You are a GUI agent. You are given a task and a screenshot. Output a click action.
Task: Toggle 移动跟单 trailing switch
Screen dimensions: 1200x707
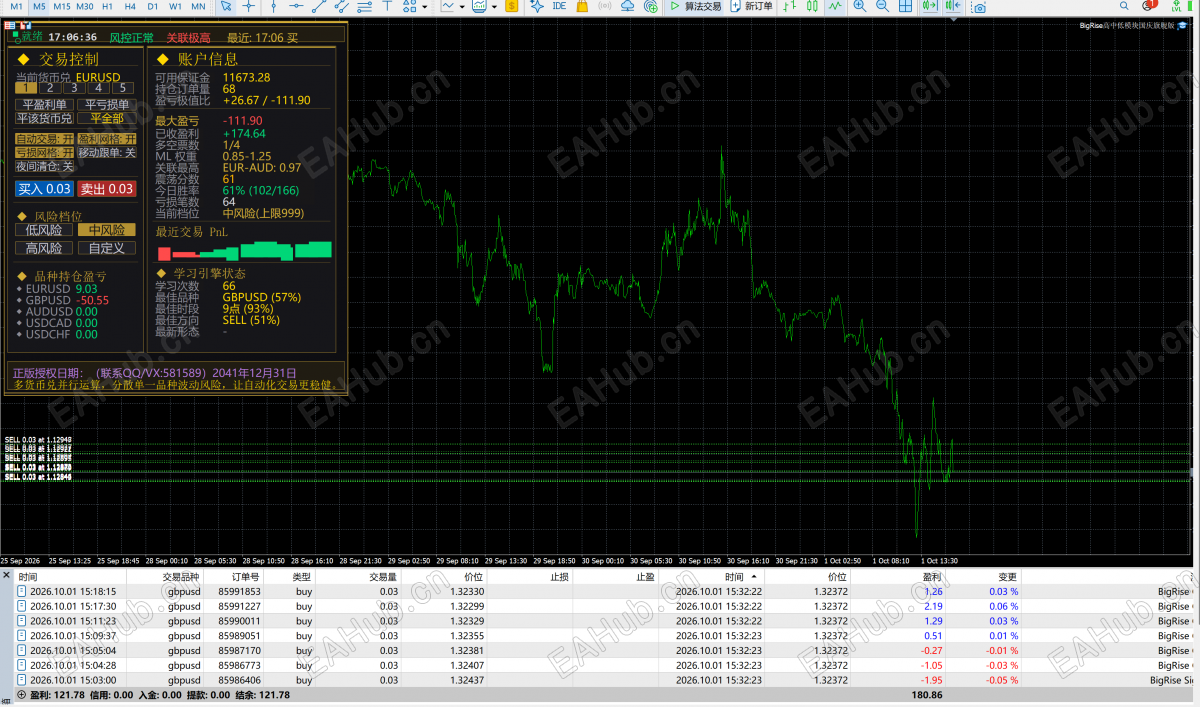pos(107,153)
